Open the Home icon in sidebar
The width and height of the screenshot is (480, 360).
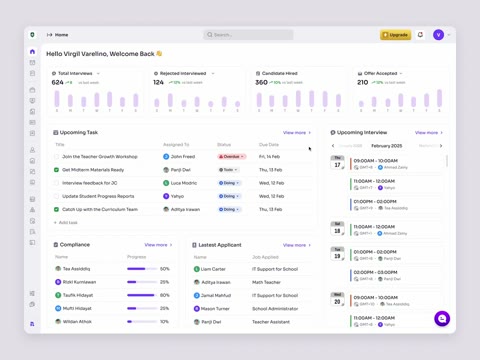click(32, 52)
